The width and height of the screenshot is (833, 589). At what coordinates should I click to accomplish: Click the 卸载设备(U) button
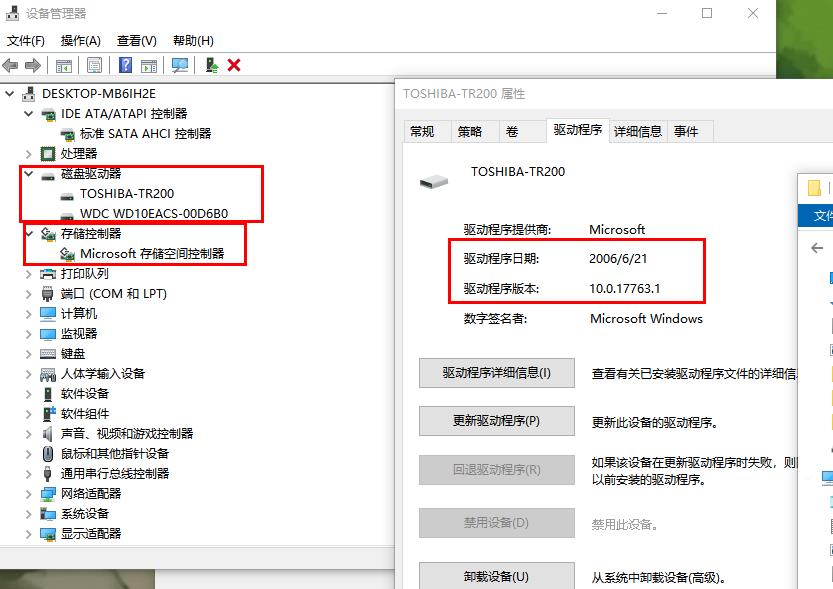(497, 576)
